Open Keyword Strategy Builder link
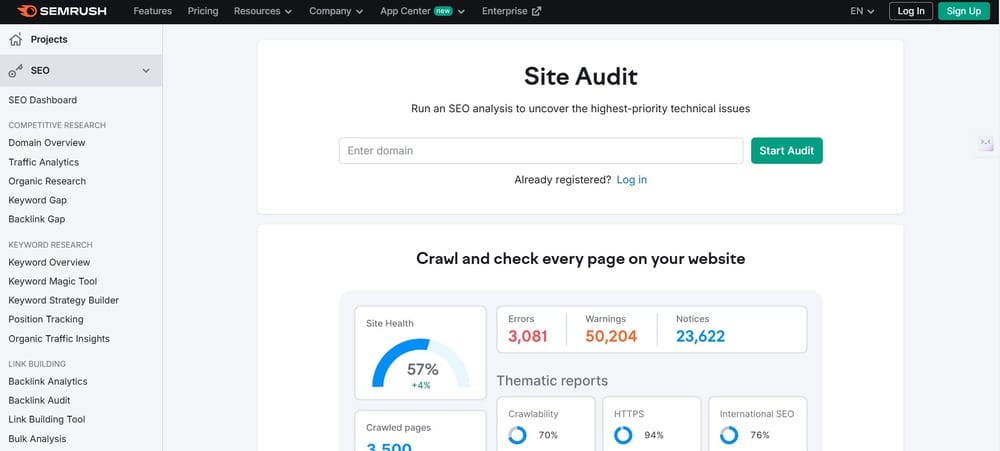Viewport: 1000px width, 451px height. (x=63, y=300)
